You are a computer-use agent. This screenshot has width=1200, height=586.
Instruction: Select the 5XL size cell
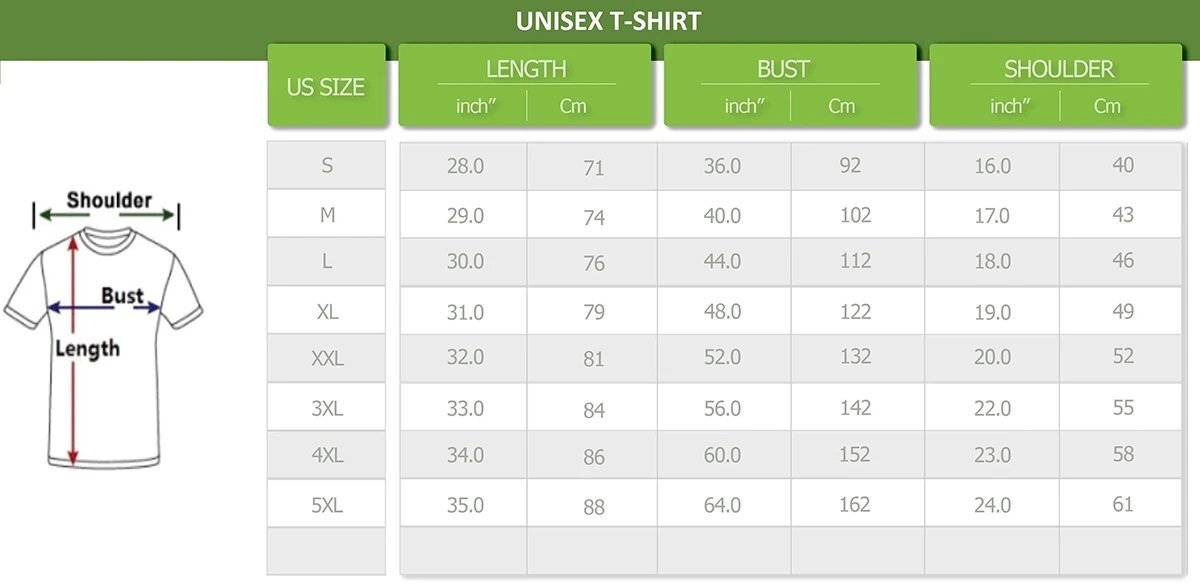click(x=327, y=505)
